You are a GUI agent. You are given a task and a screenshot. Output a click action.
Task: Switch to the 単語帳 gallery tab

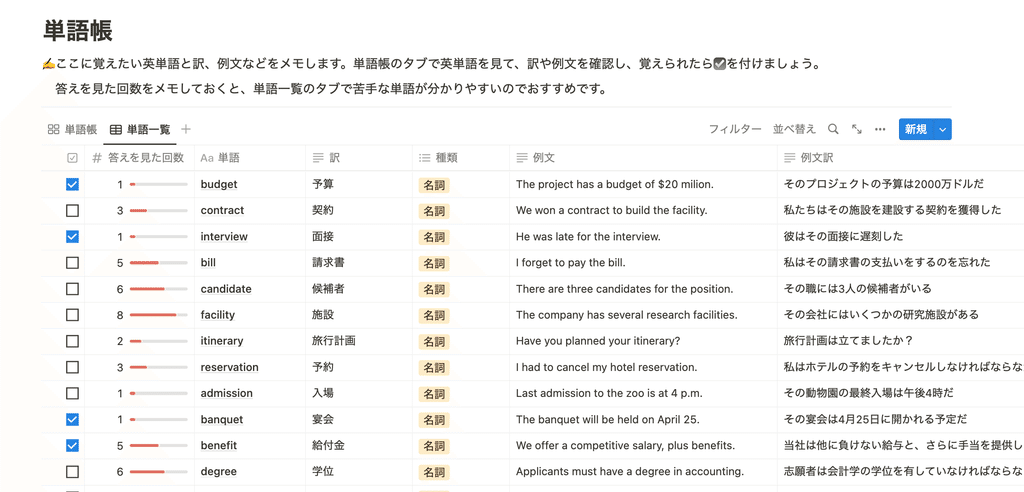click(x=72, y=129)
